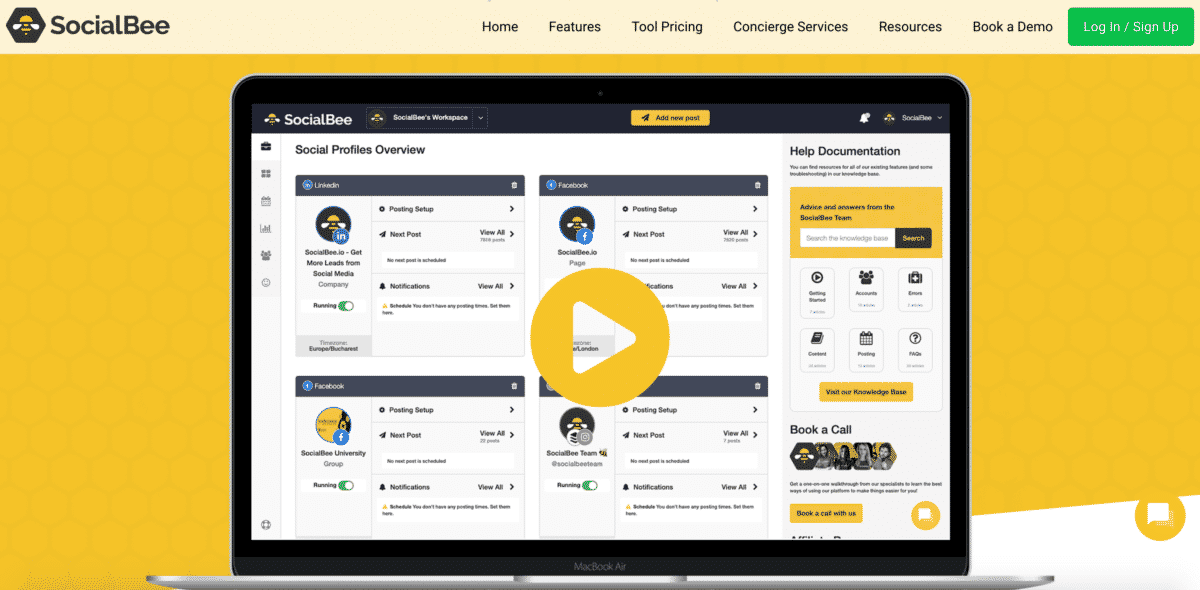Open the notification bell in app header
The image size is (1200, 590).
tap(865, 118)
